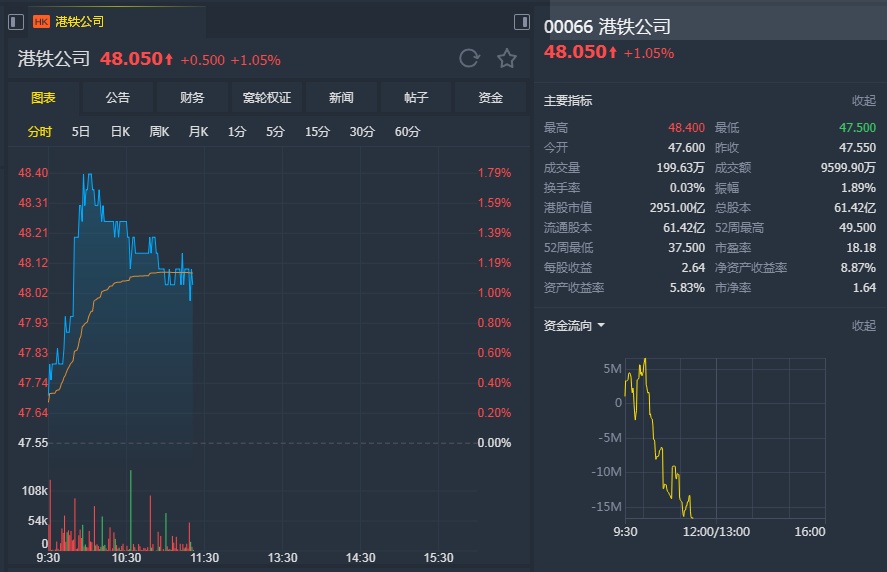
Task: Select the 30分 chart interval
Action: coord(361,132)
